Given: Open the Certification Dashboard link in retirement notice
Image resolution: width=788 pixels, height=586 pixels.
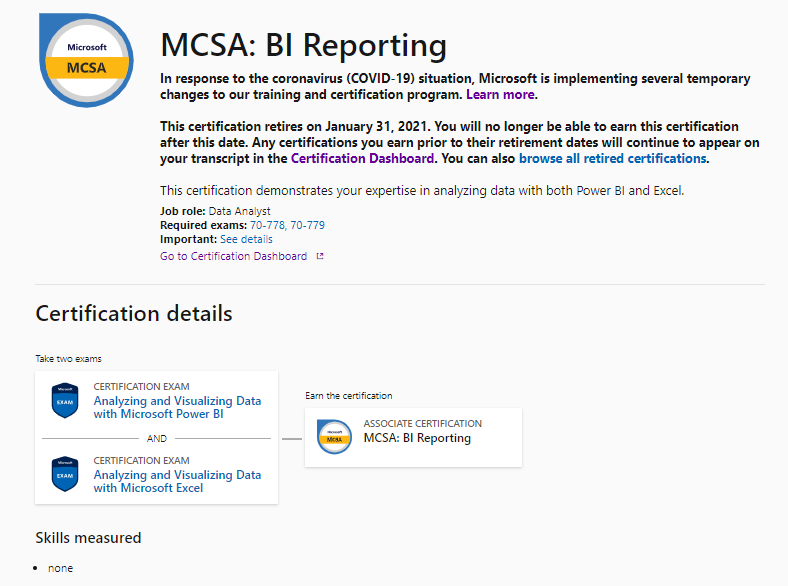Looking at the screenshot, I should tap(362, 158).
